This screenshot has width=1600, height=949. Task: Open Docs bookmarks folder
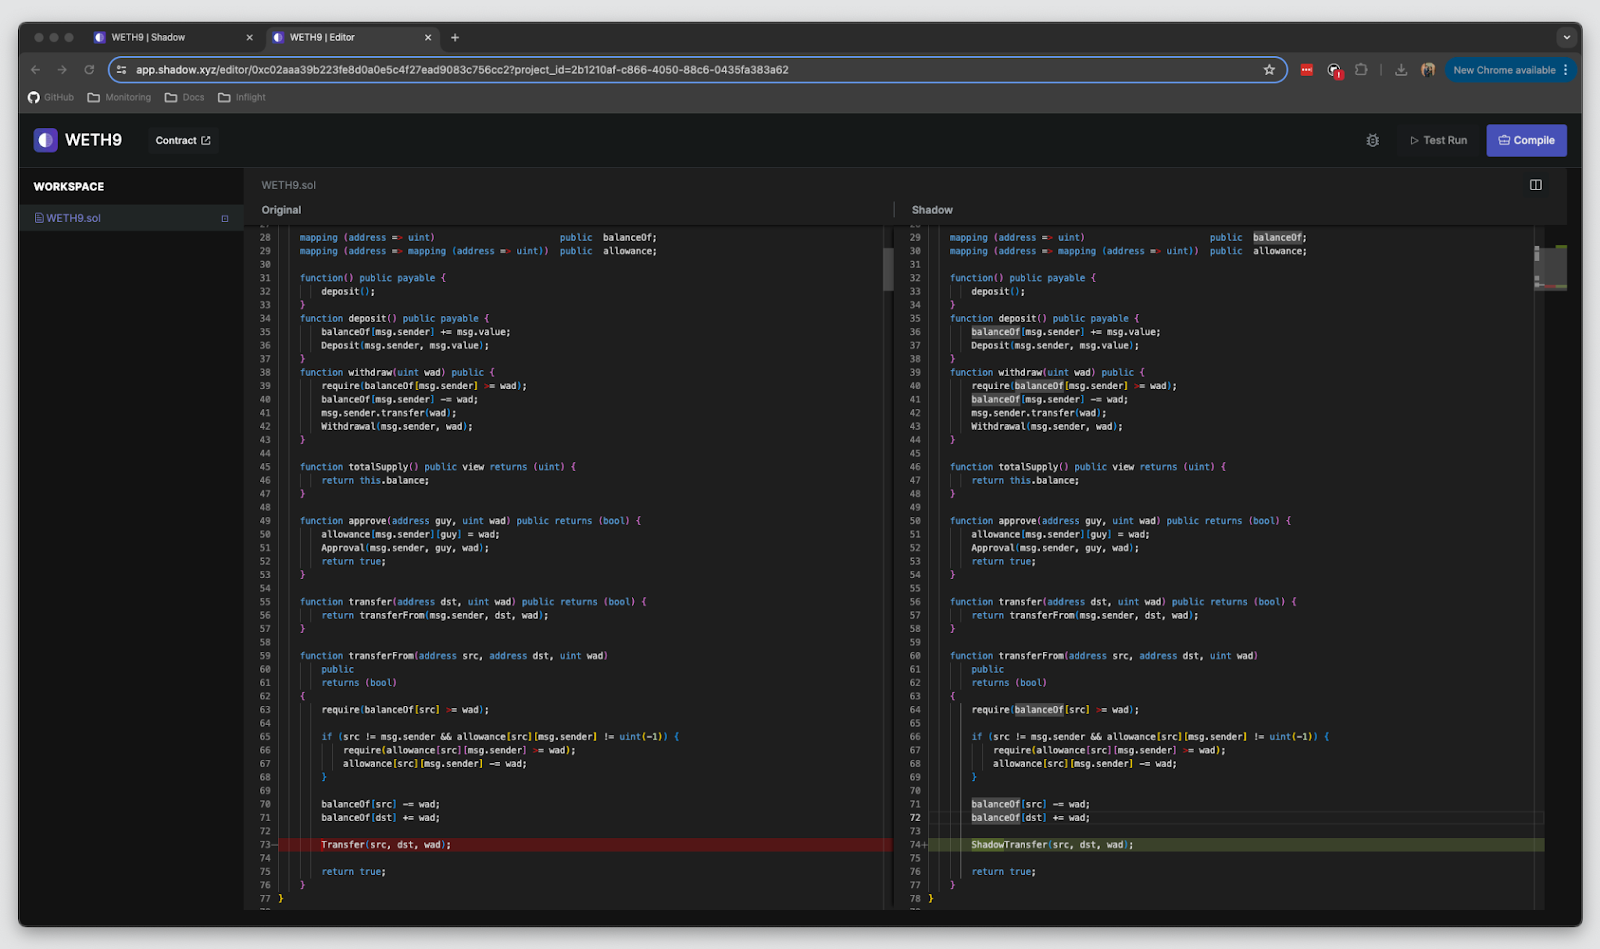184,97
